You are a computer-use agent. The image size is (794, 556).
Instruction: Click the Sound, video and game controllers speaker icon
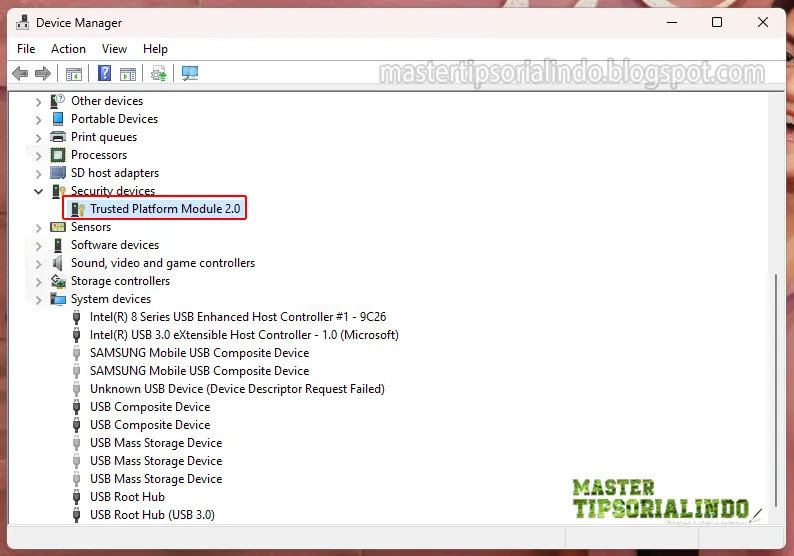click(58, 263)
